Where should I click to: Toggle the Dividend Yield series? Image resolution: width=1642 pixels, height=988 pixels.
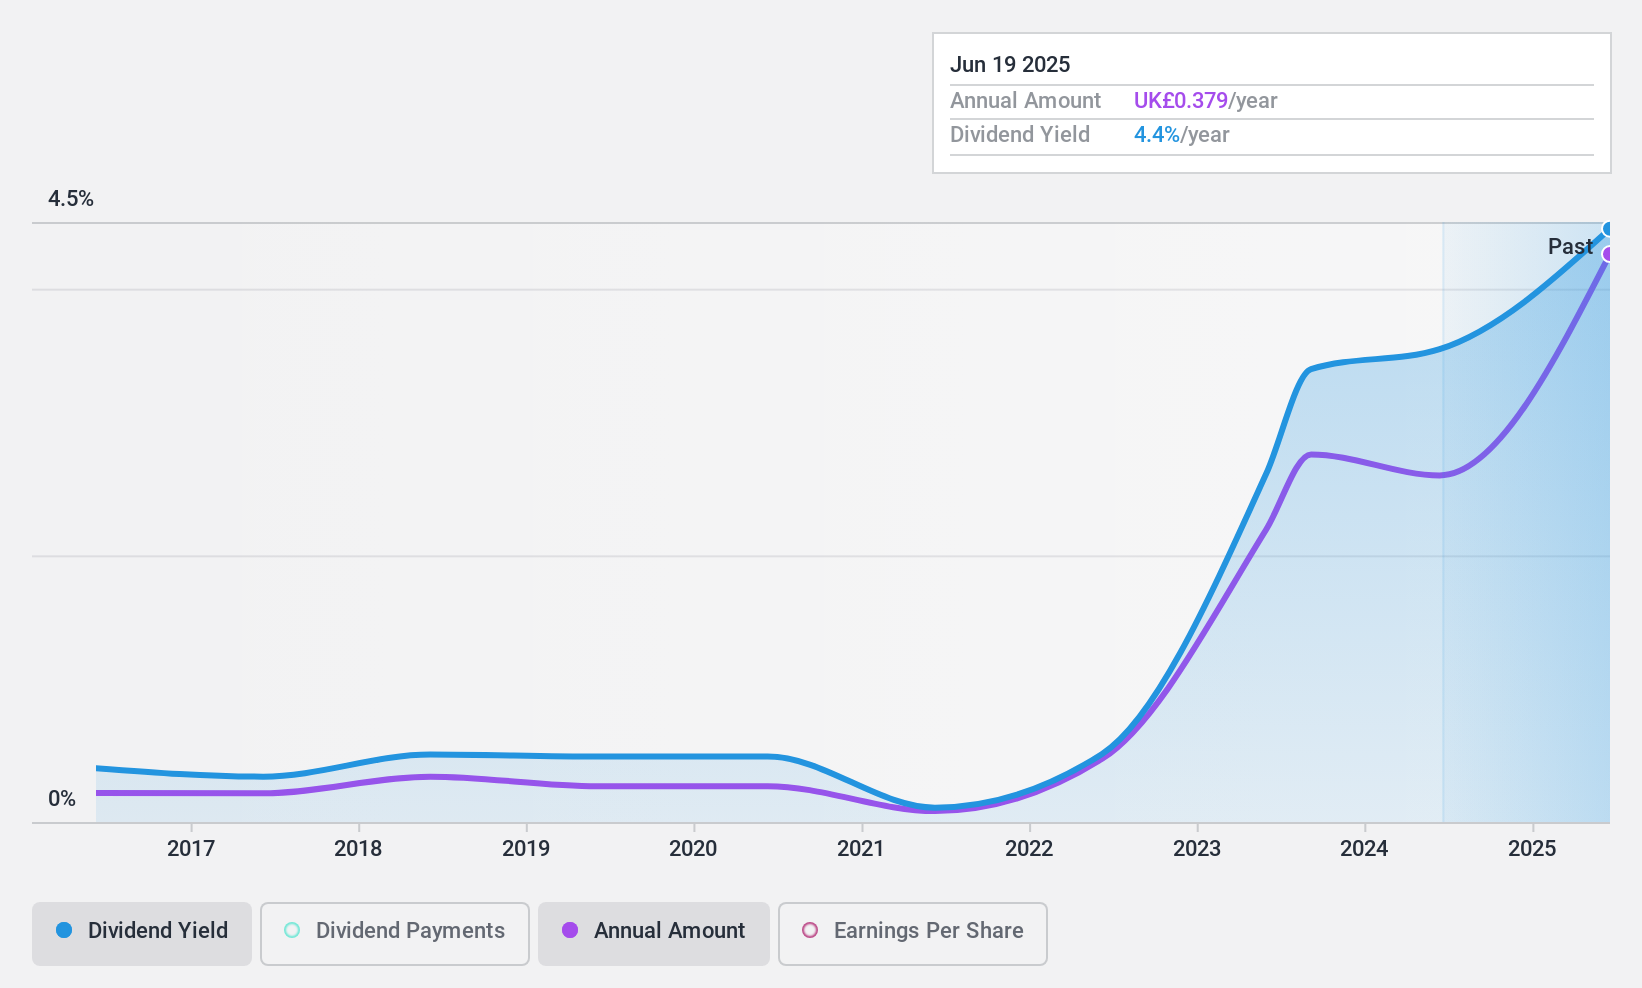tap(142, 933)
